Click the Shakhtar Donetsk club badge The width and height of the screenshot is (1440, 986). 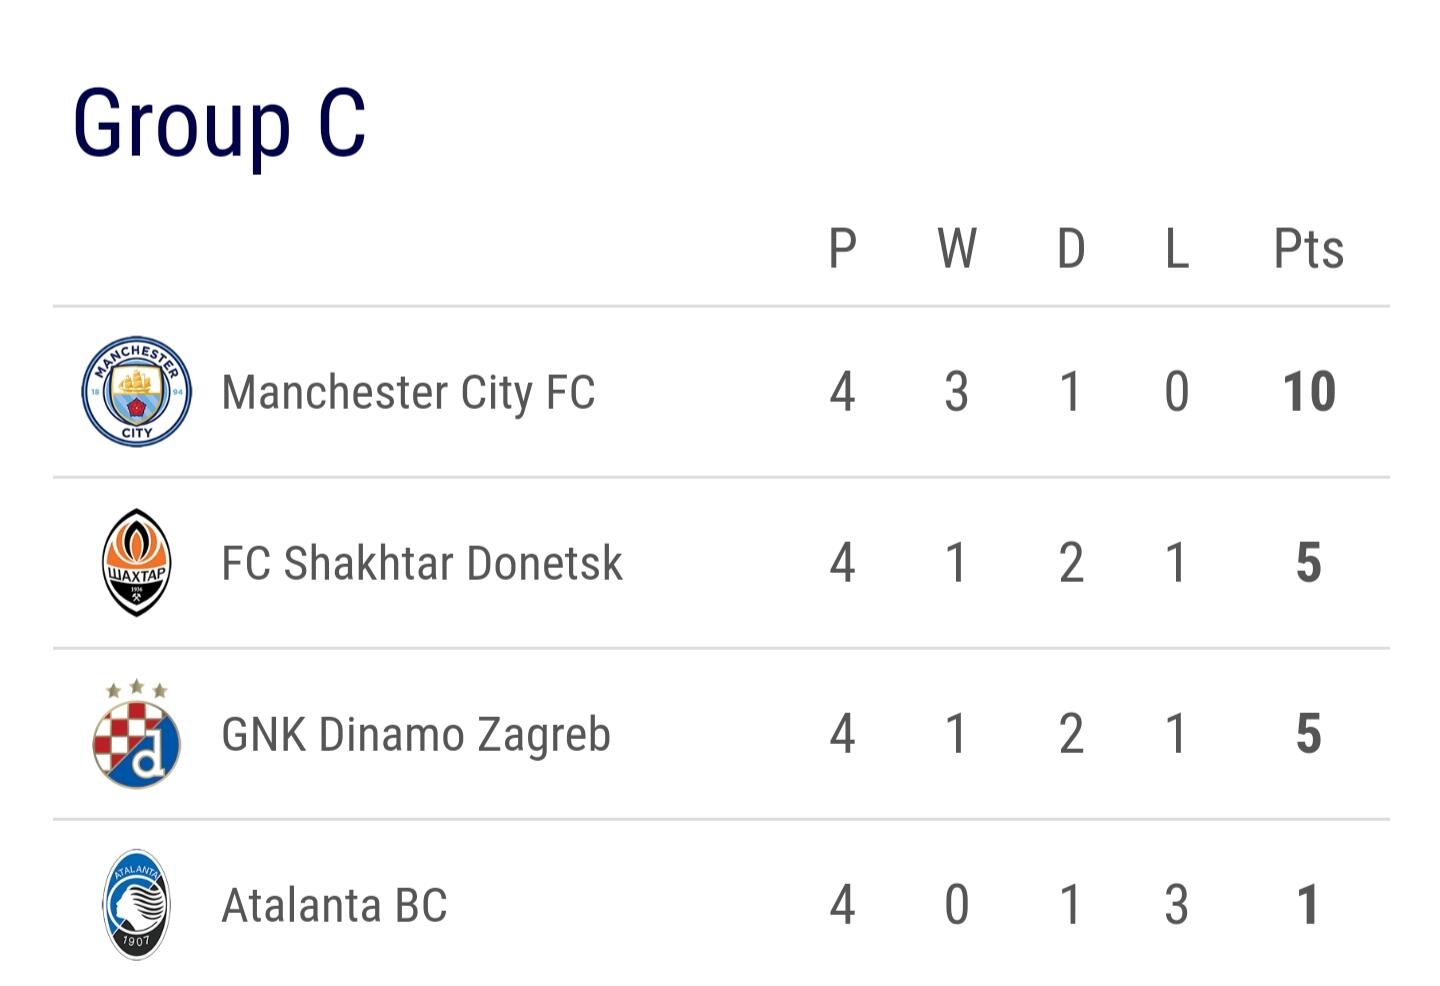click(137, 562)
